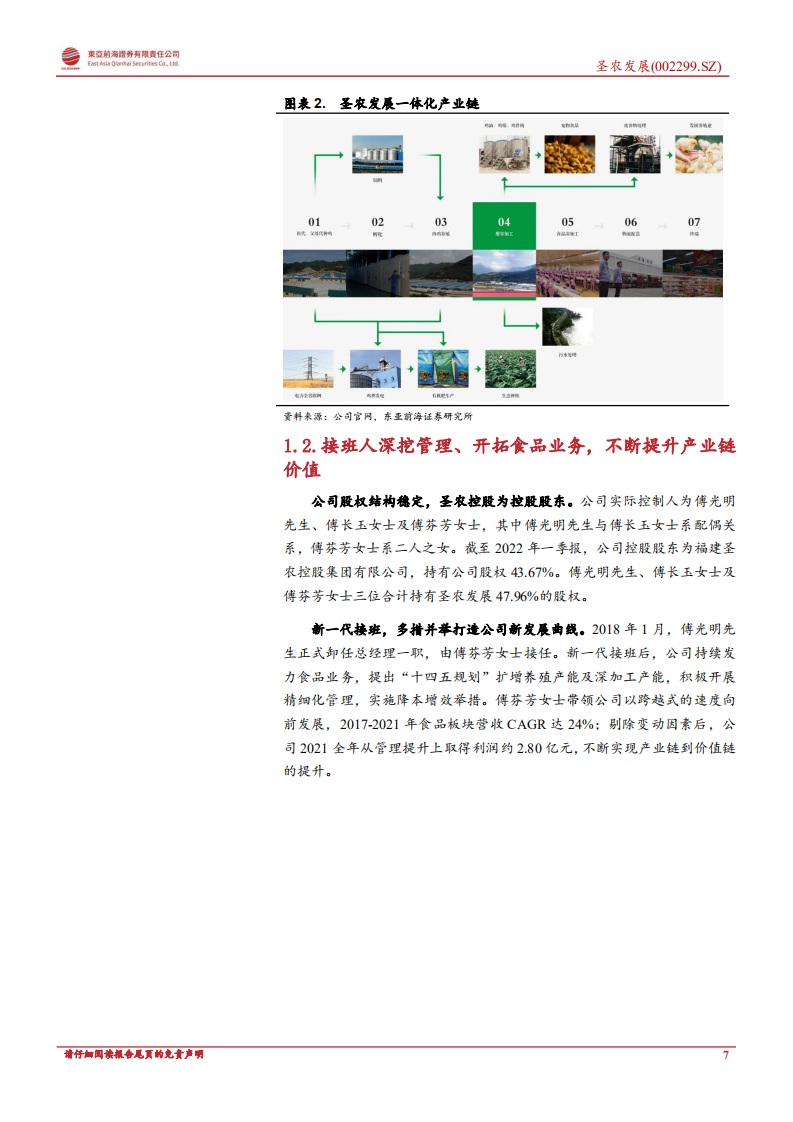The width and height of the screenshot is (793, 1122).
Task: Click the logistics photo with two men
Action: point(631,273)
